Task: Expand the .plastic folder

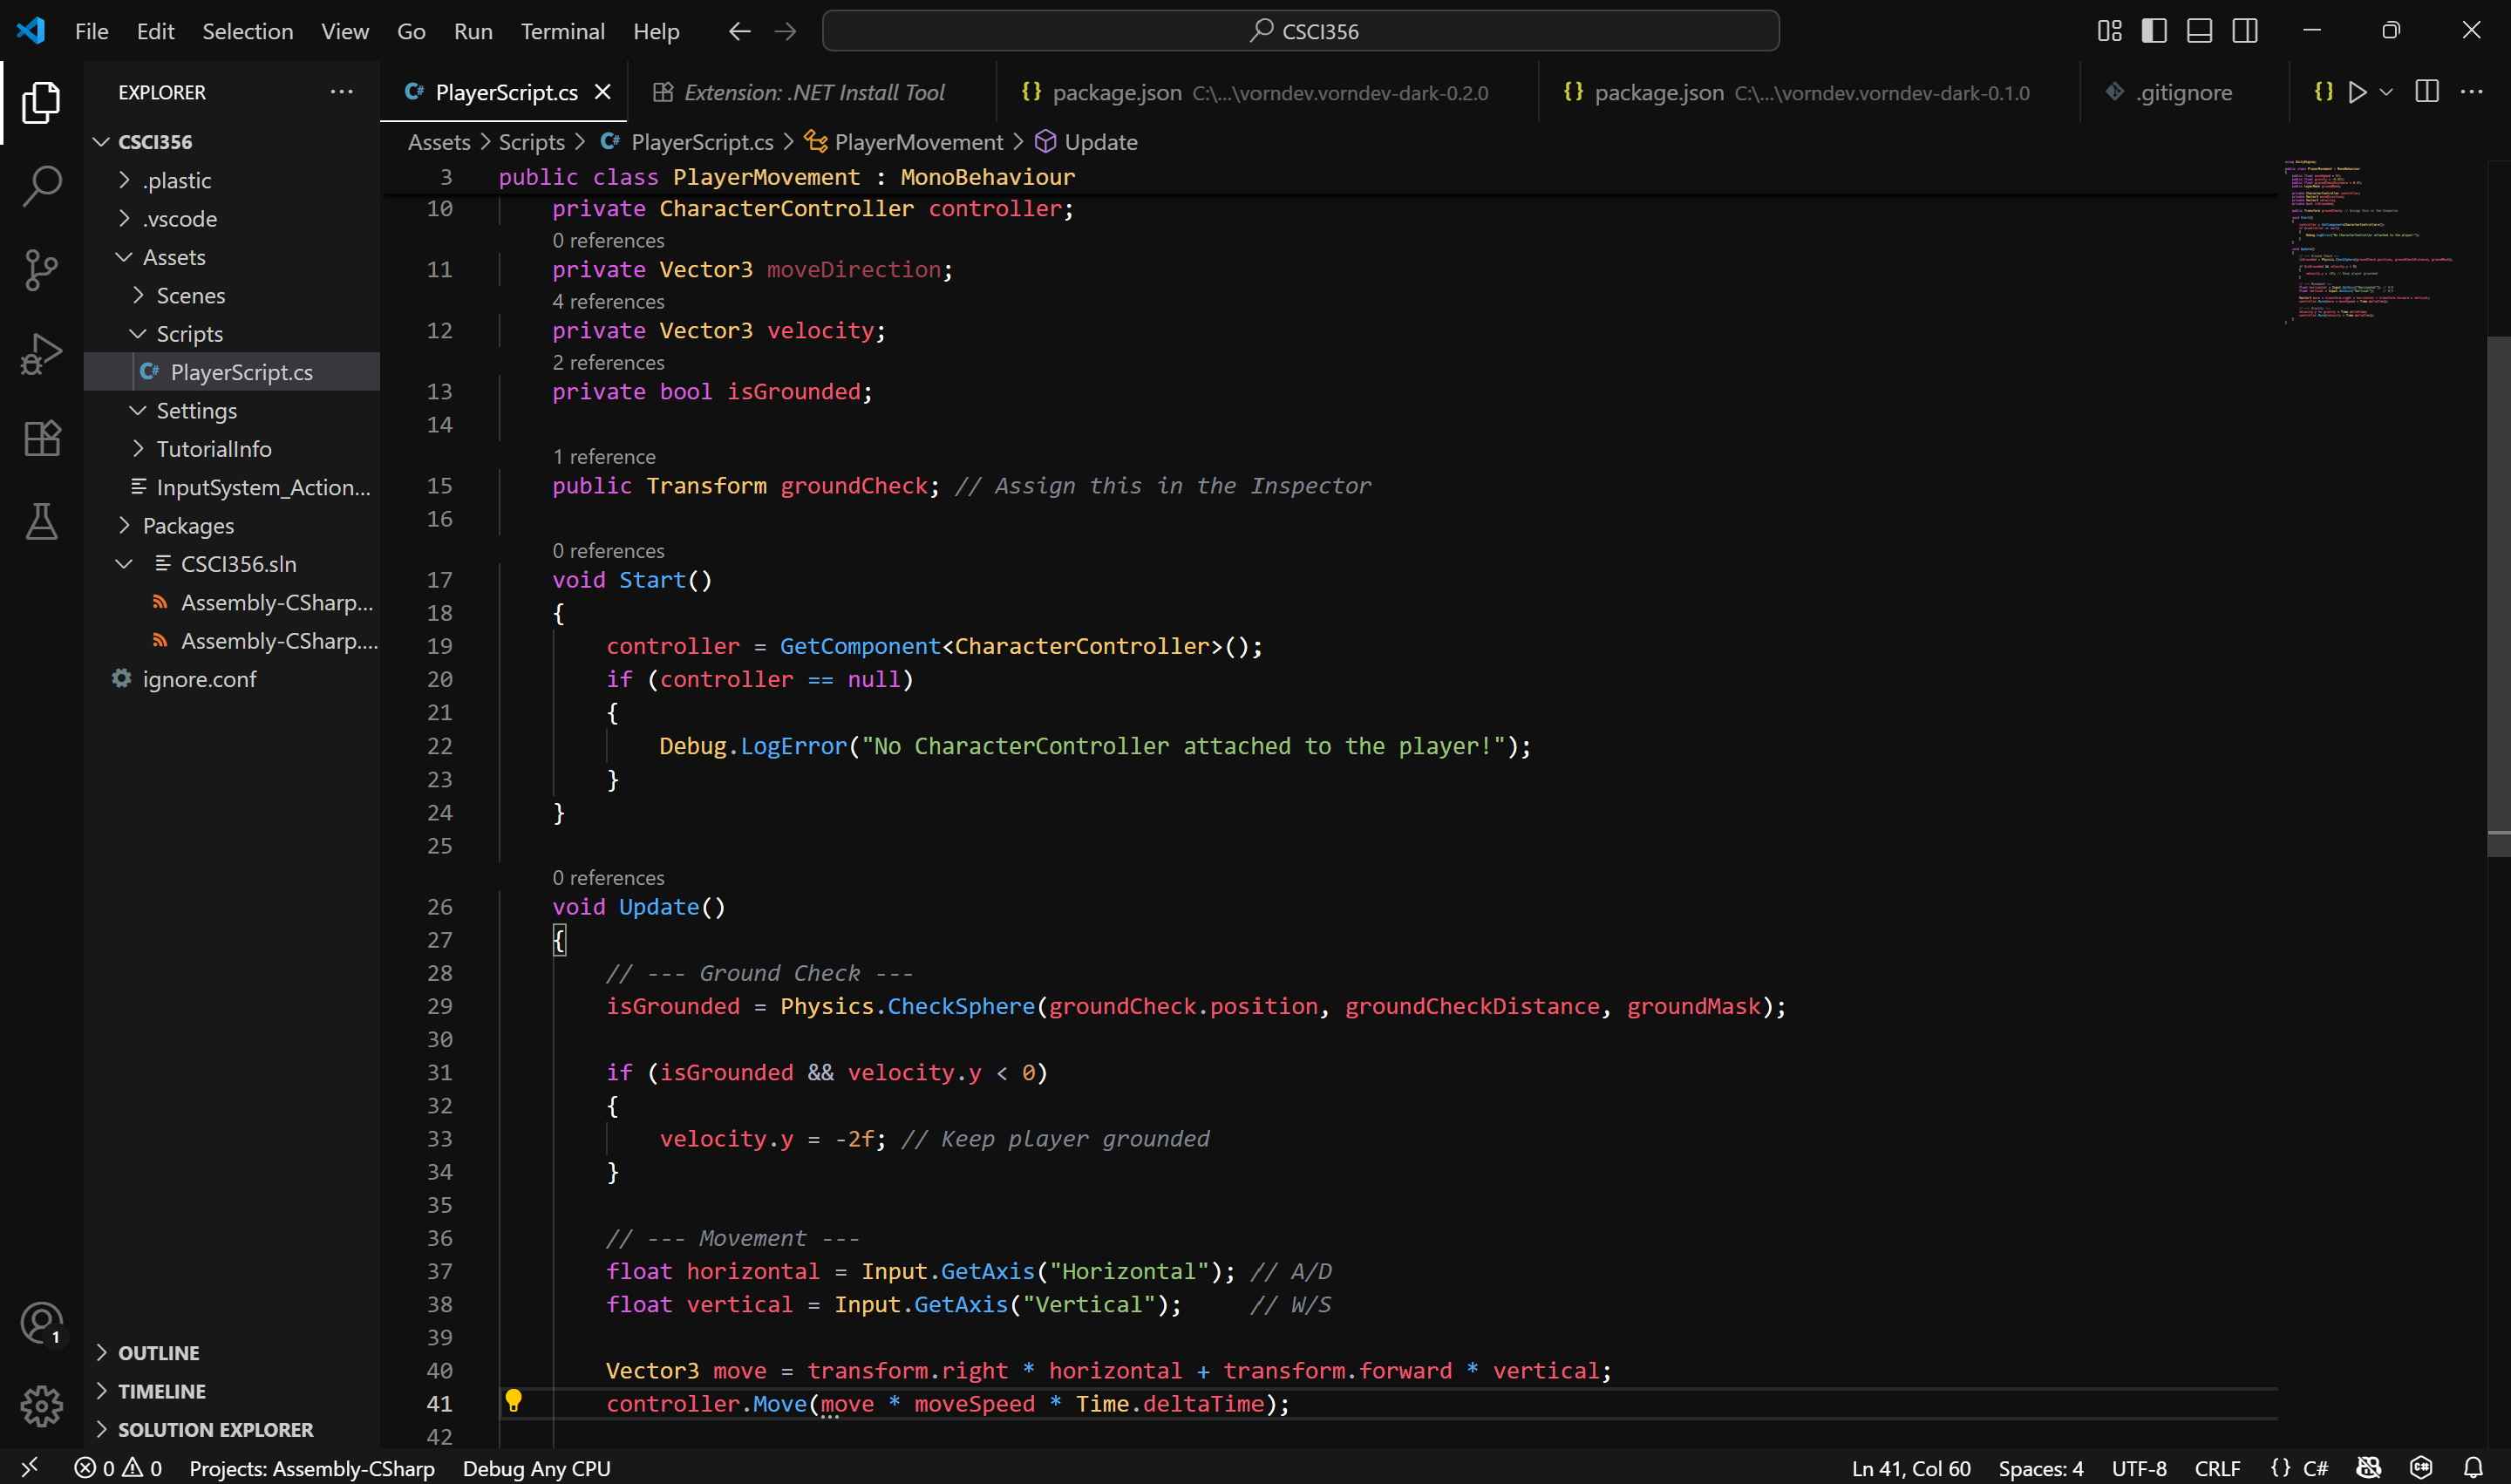Action: click(177, 181)
